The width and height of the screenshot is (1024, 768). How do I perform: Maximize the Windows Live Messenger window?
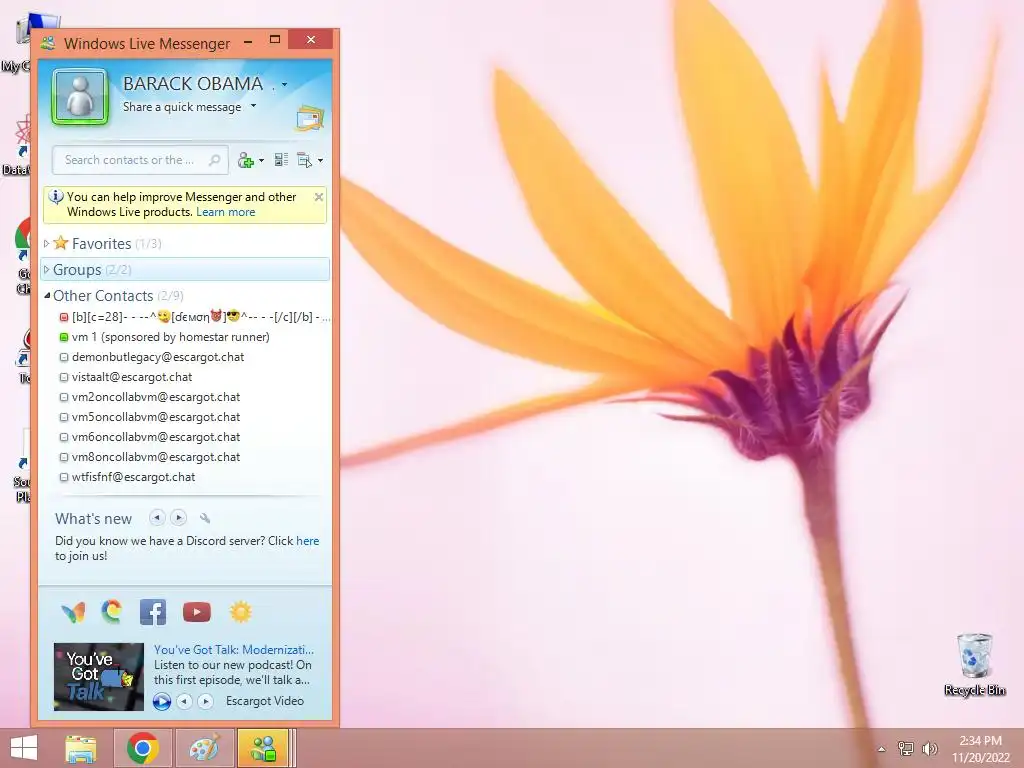click(275, 40)
